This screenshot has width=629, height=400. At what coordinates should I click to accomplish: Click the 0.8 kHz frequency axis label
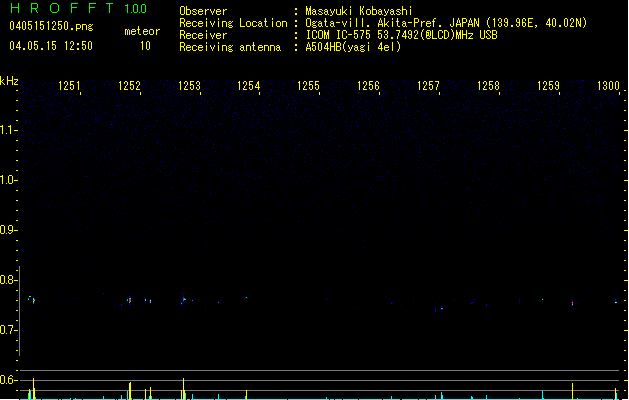tap(8, 280)
